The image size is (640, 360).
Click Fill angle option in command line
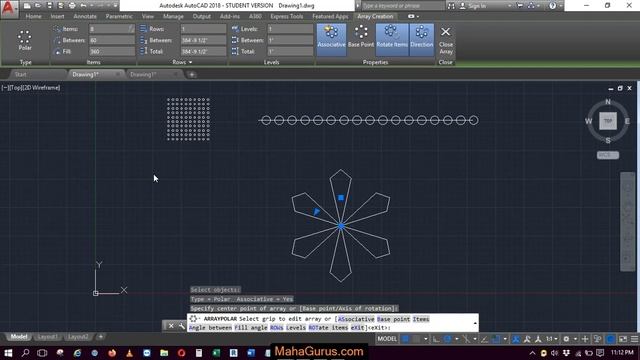point(251,328)
